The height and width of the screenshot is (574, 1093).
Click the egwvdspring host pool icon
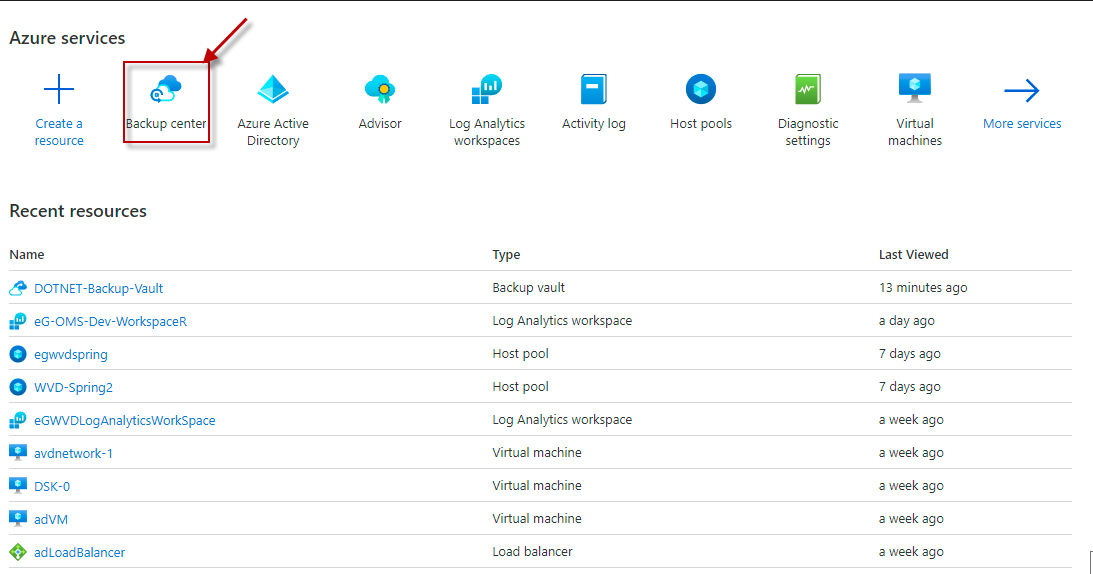coord(18,354)
